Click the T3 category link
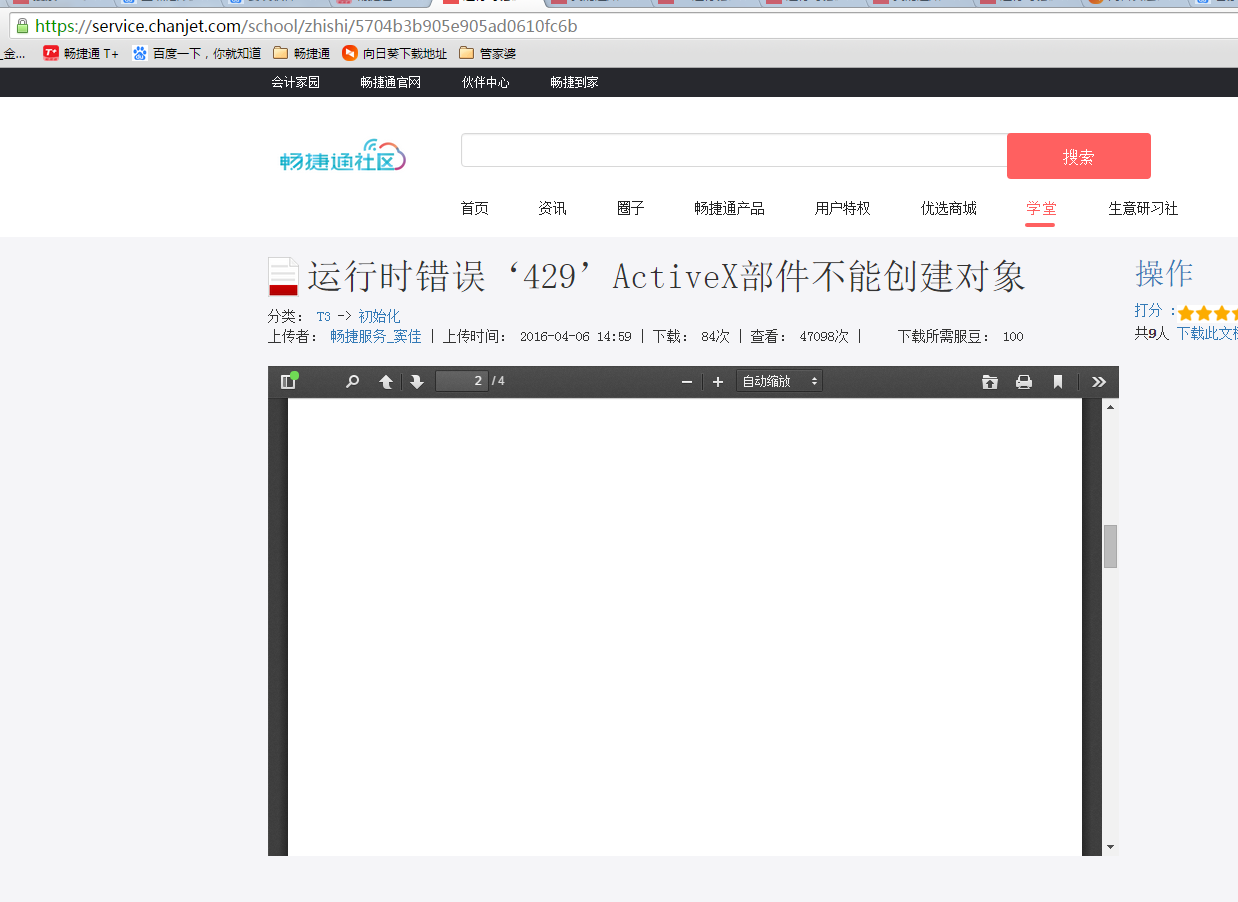This screenshot has height=902, width=1238. point(324,316)
